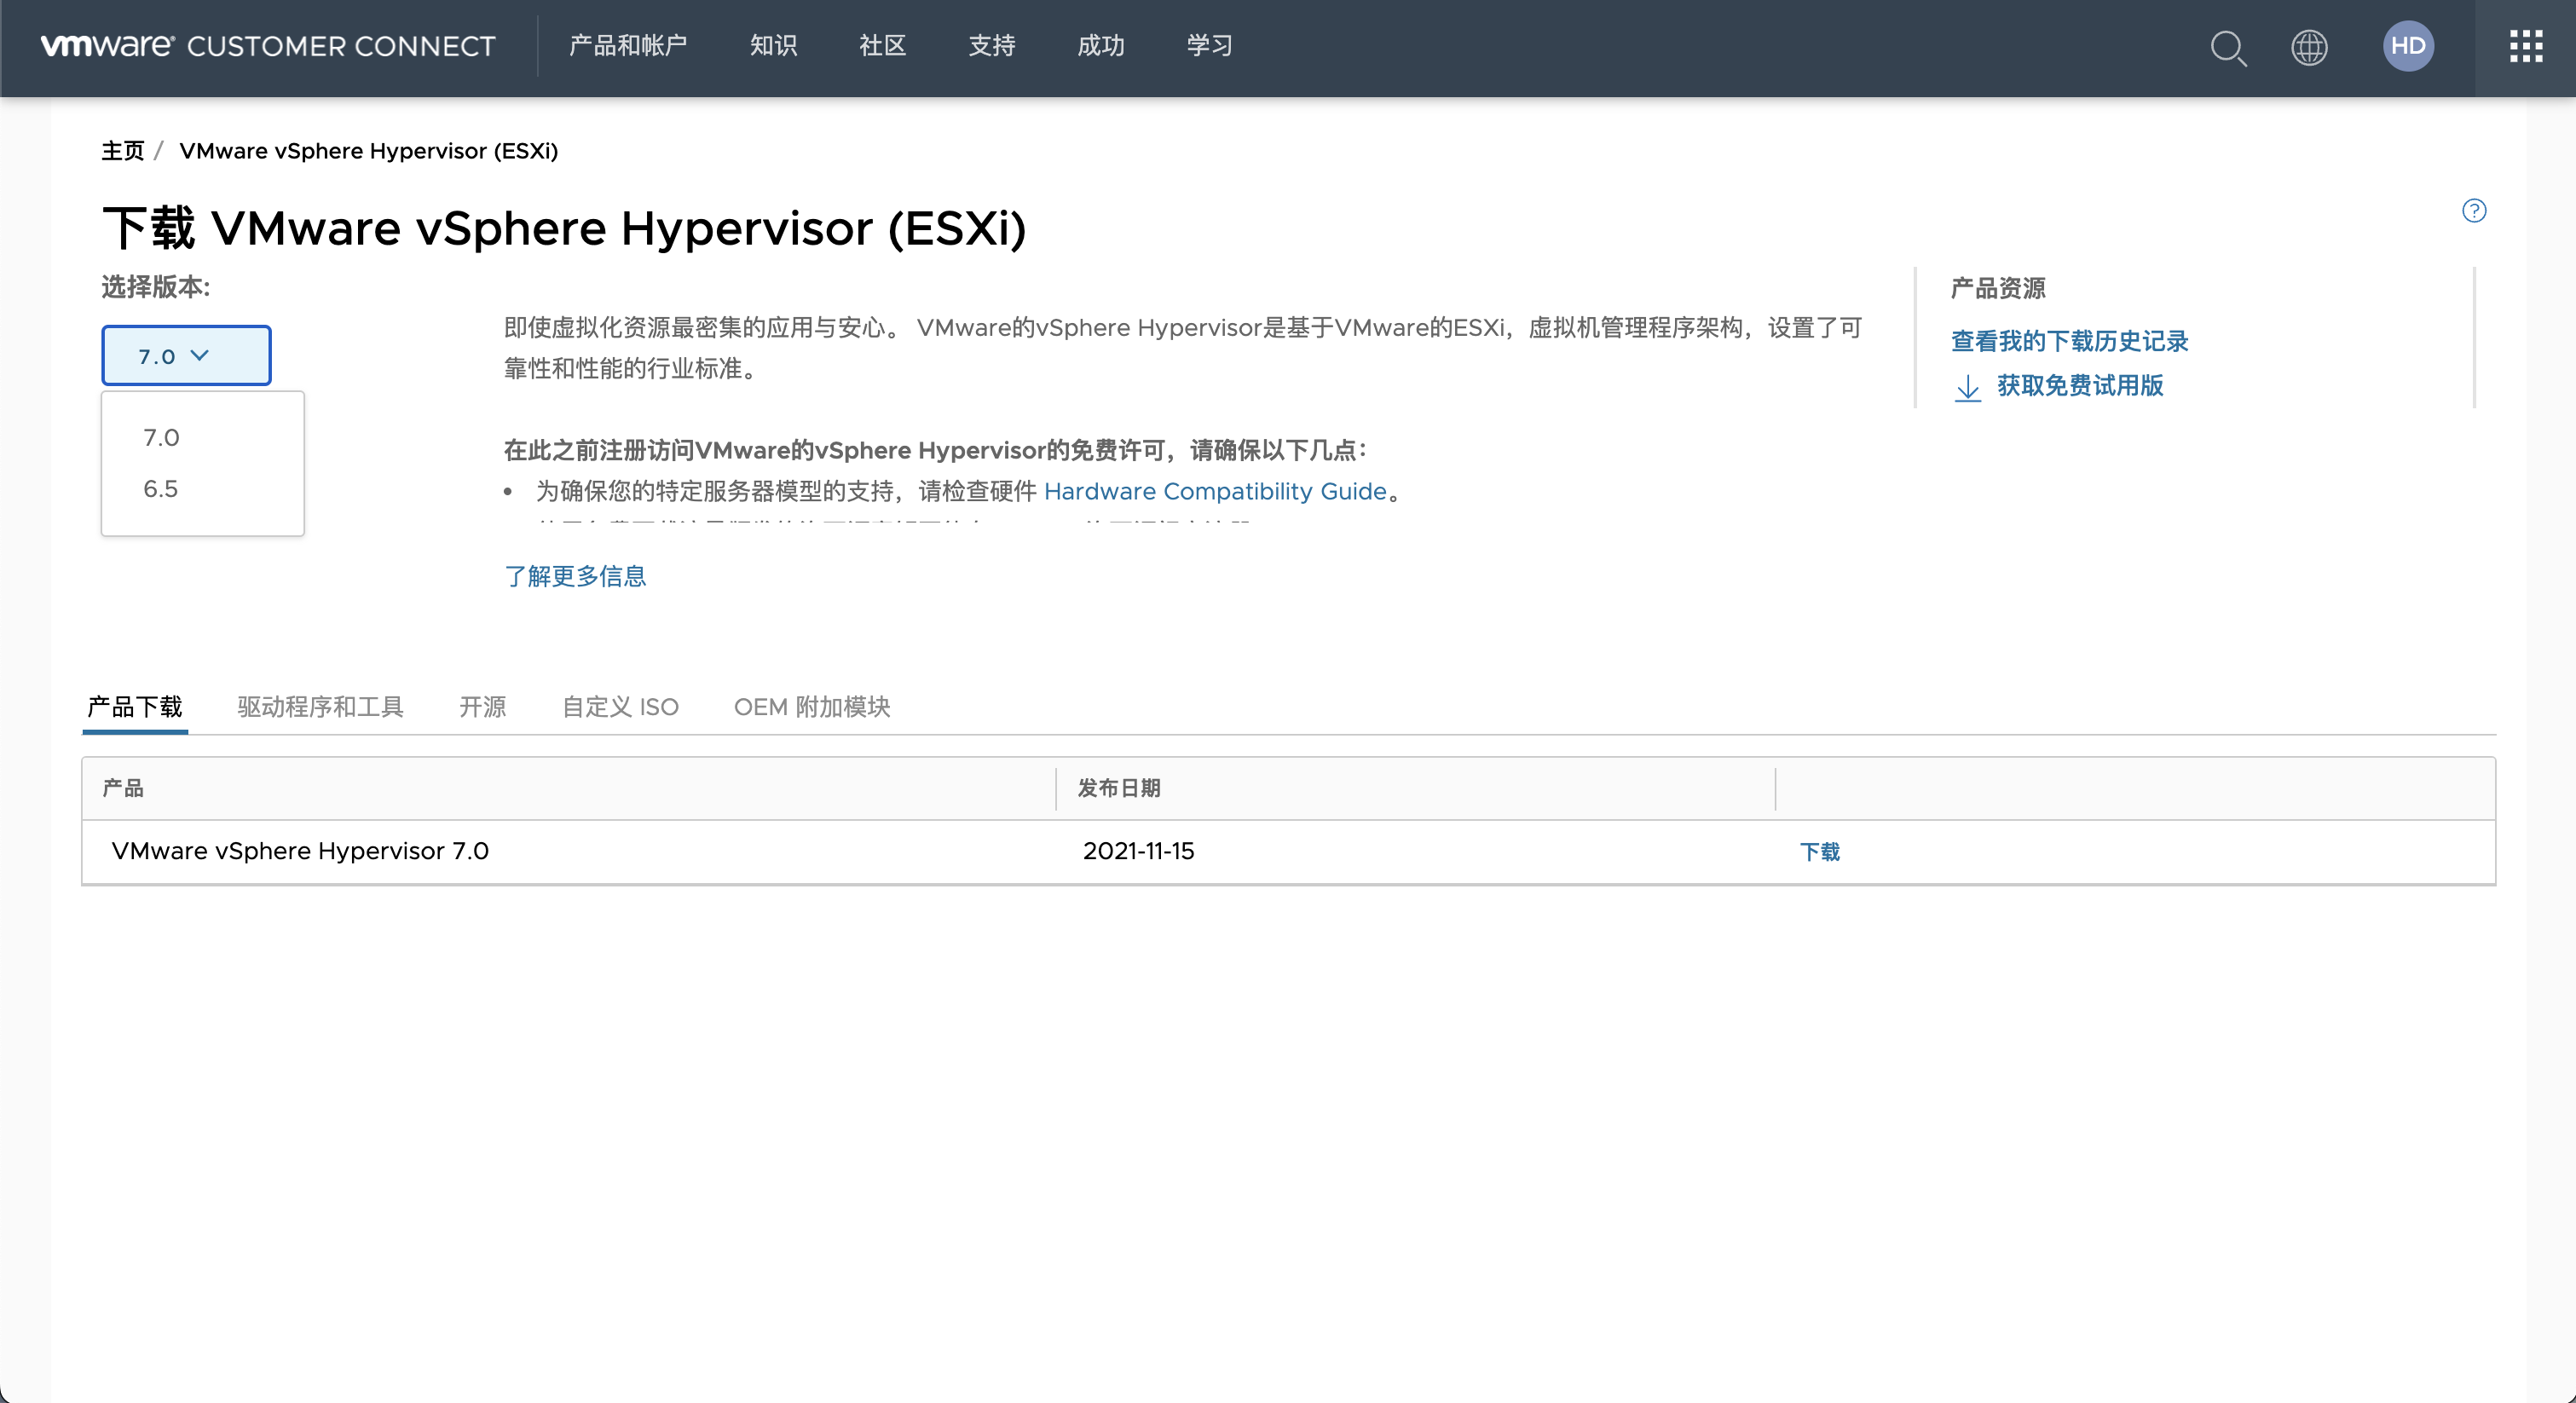Switch to the 驱动程序和工具 tab

[x=320, y=707]
